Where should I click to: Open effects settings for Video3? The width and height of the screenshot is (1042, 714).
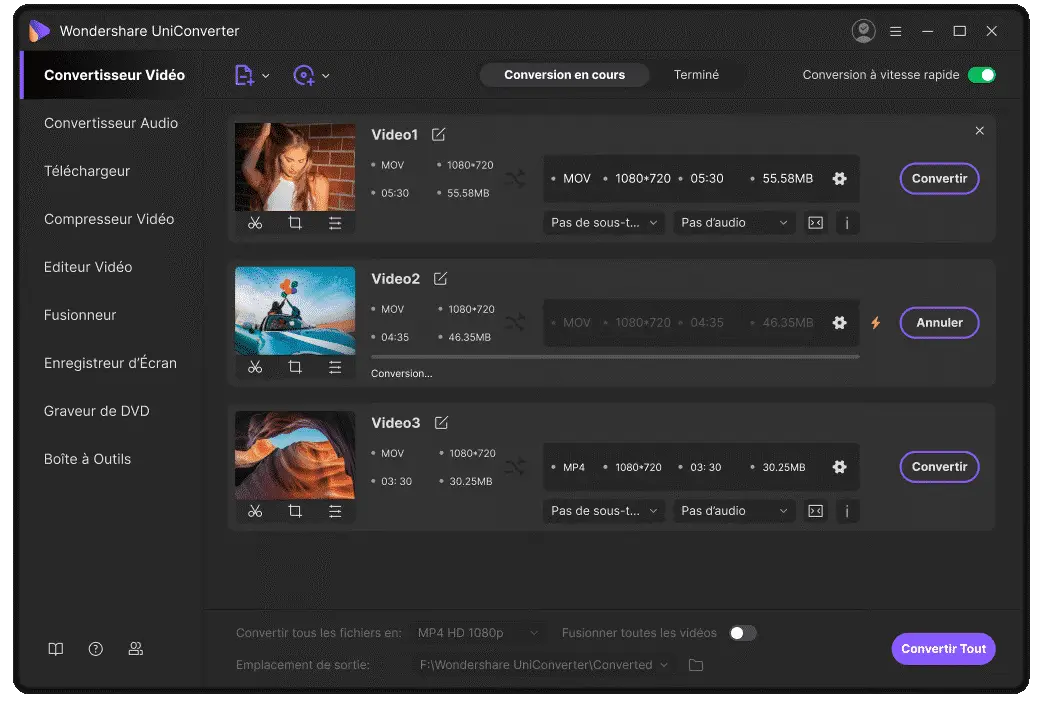click(335, 511)
